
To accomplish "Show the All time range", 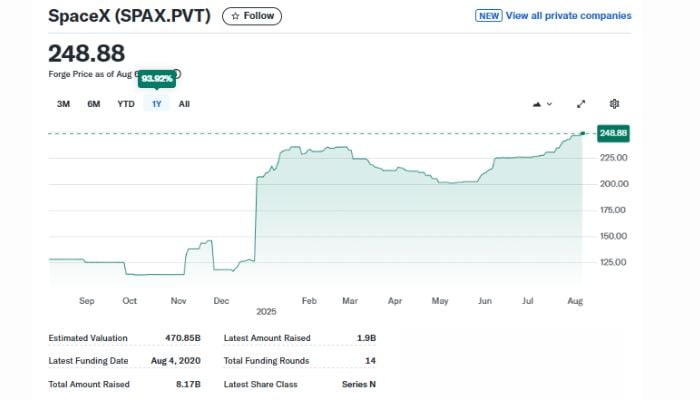I will pos(184,104).
